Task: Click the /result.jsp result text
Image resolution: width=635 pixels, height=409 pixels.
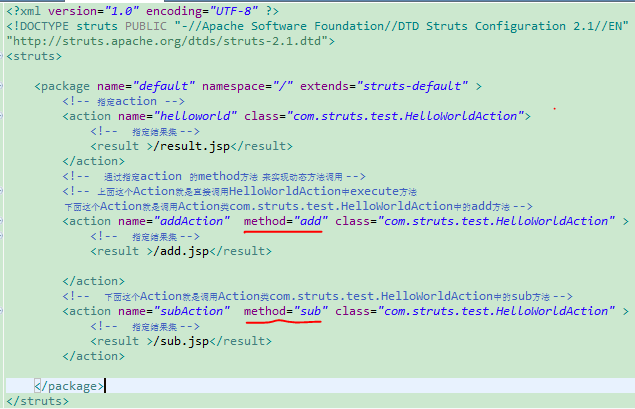Action: pyautogui.click(x=192, y=146)
